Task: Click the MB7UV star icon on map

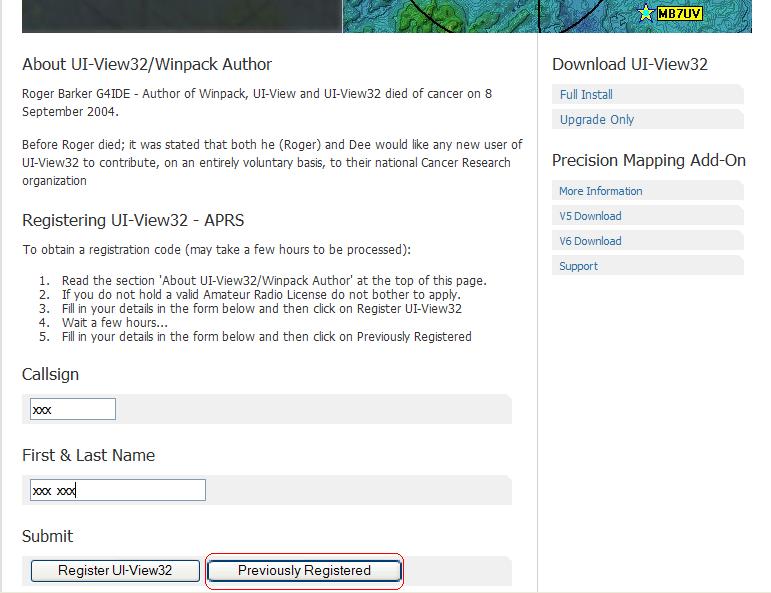Action: coord(645,13)
